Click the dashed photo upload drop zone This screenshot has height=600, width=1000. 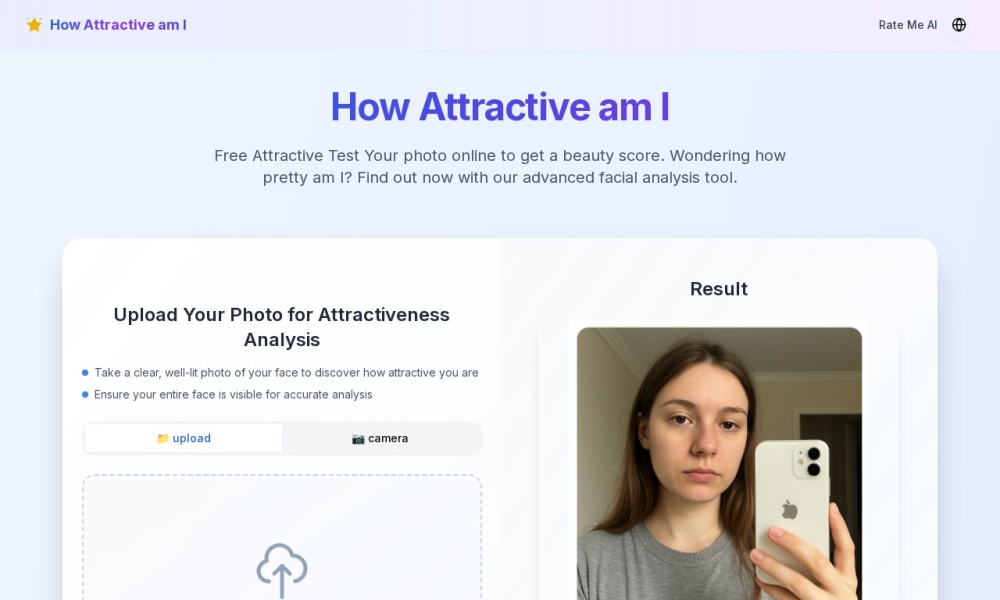click(x=282, y=537)
